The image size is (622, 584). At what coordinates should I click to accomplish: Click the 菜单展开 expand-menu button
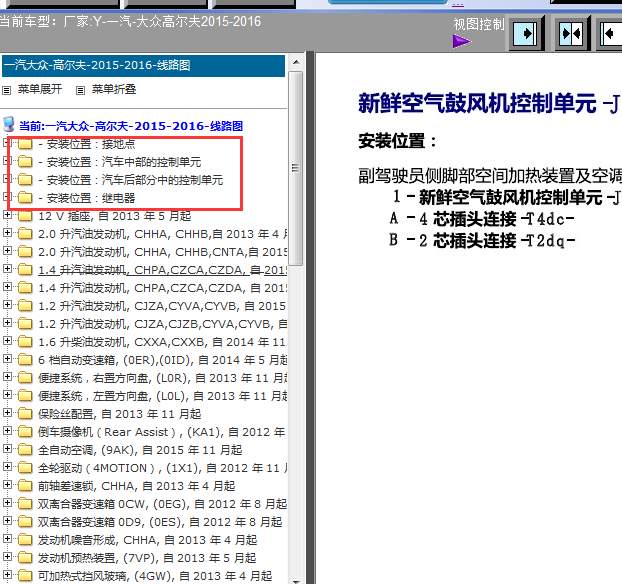coord(33,89)
